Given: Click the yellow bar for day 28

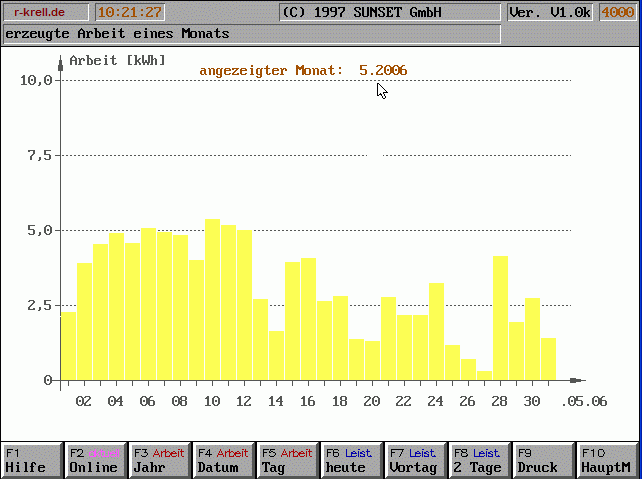Looking at the screenshot, I should [500, 318].
